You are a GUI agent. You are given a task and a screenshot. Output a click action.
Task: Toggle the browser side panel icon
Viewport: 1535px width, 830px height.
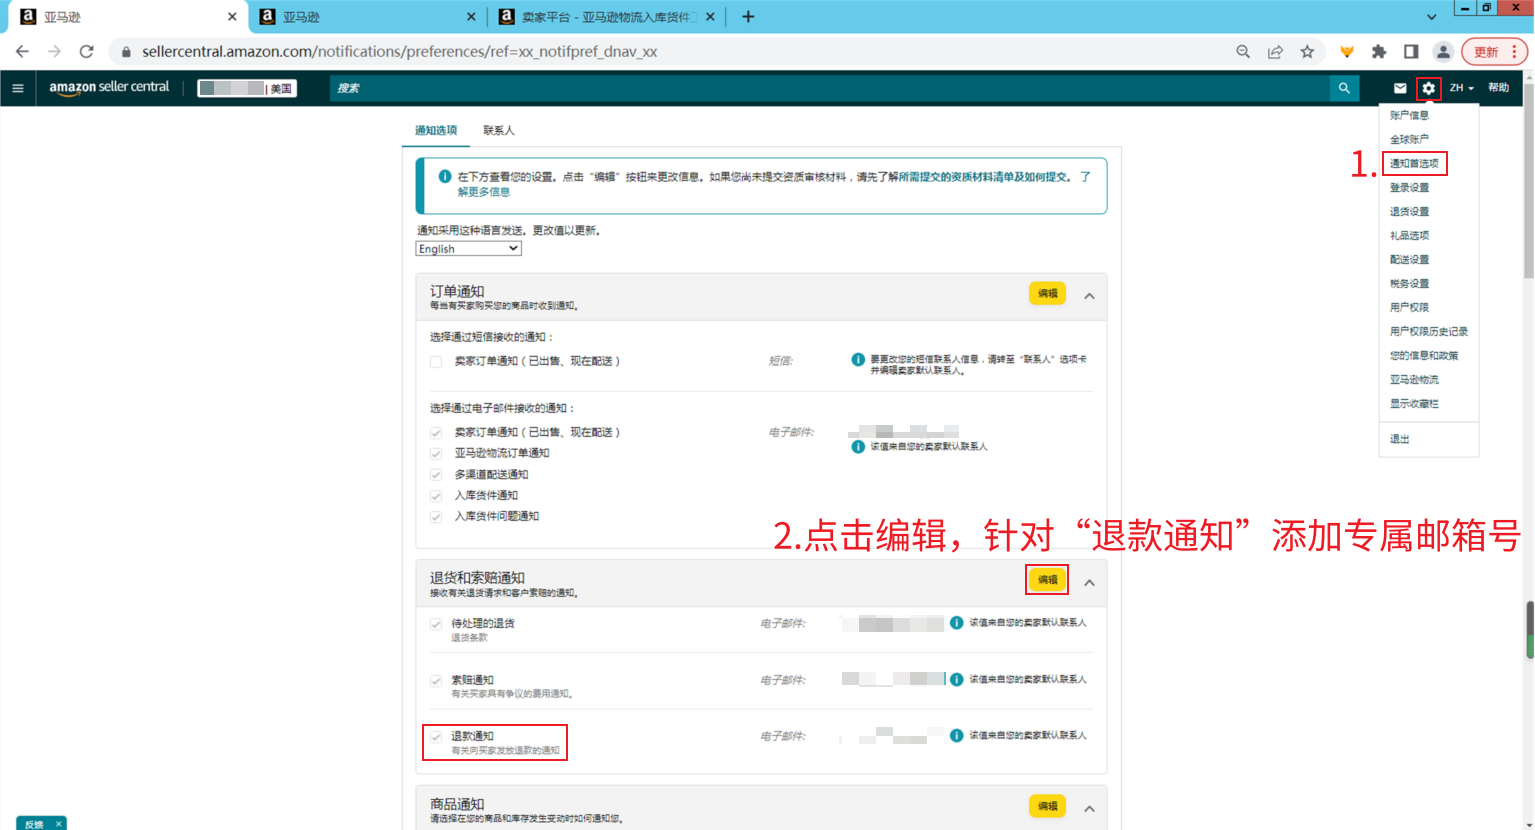coord(1411,52)
